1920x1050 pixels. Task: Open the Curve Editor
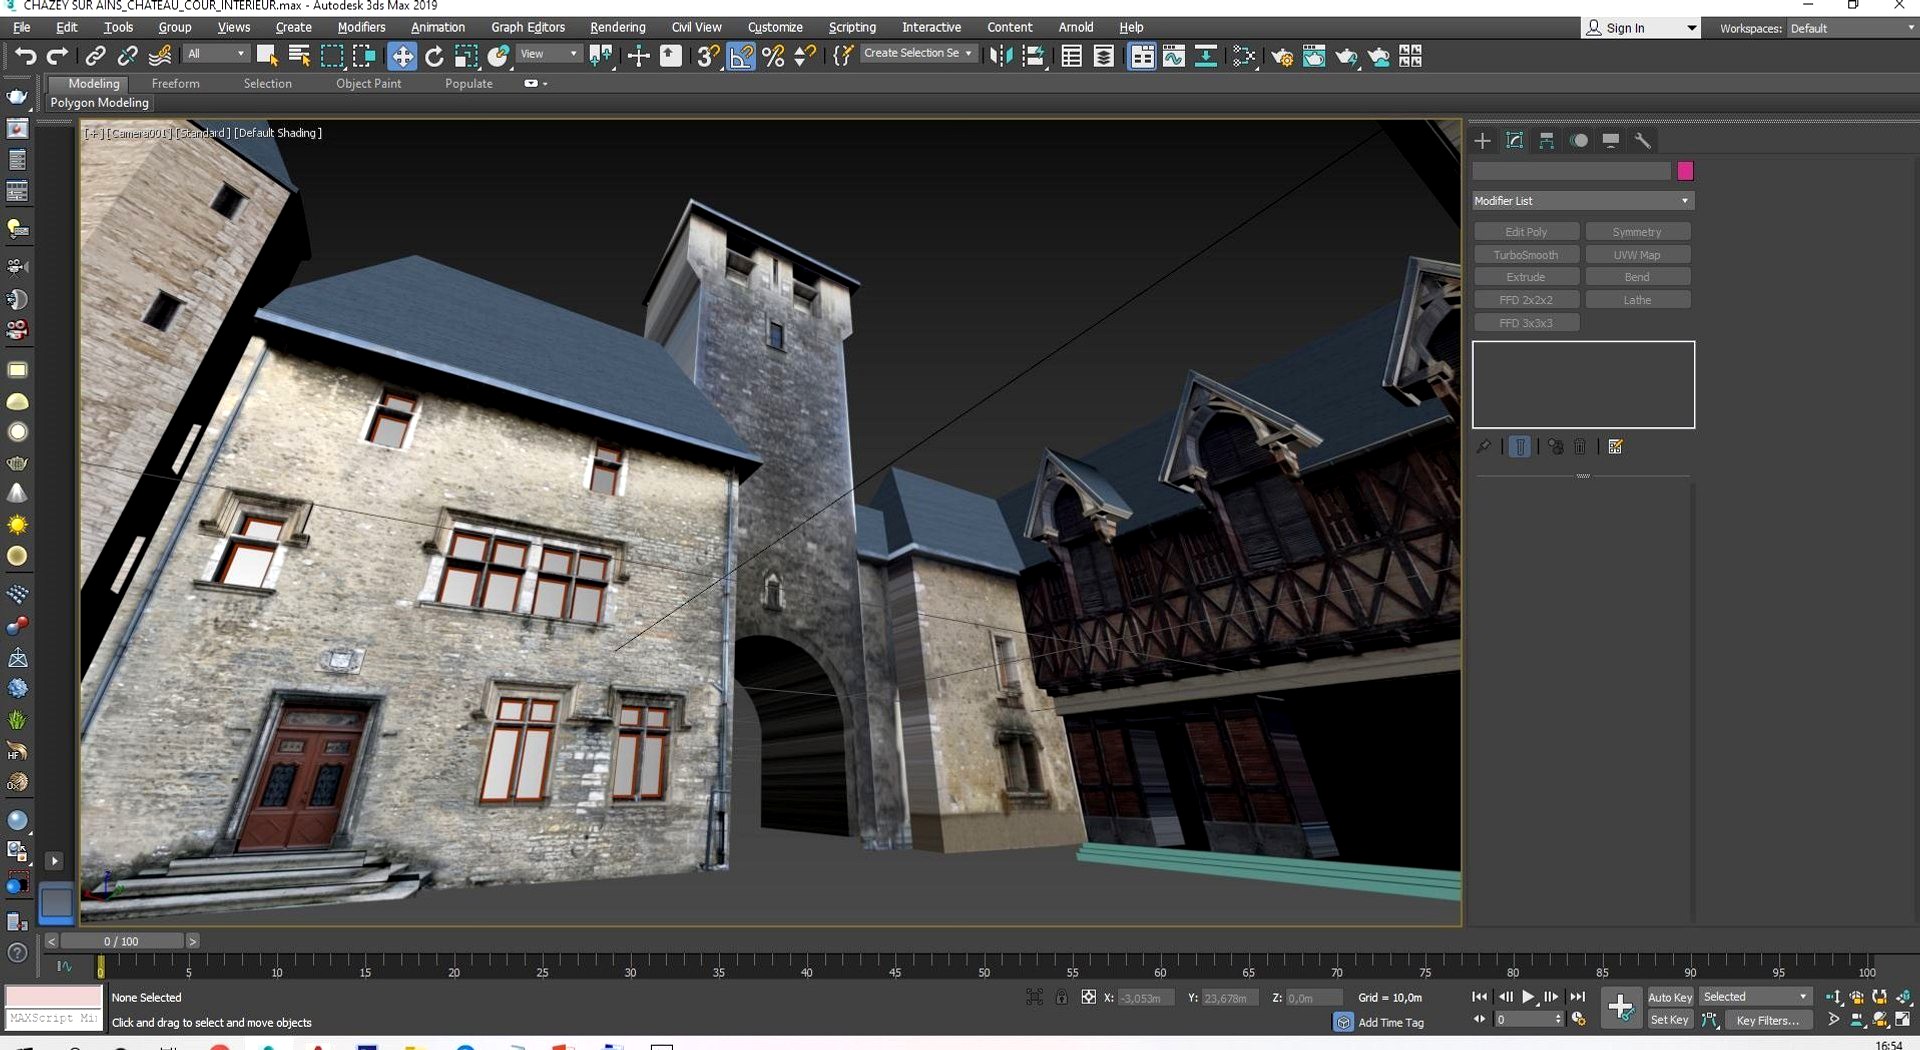click(x=1173, y=56)
